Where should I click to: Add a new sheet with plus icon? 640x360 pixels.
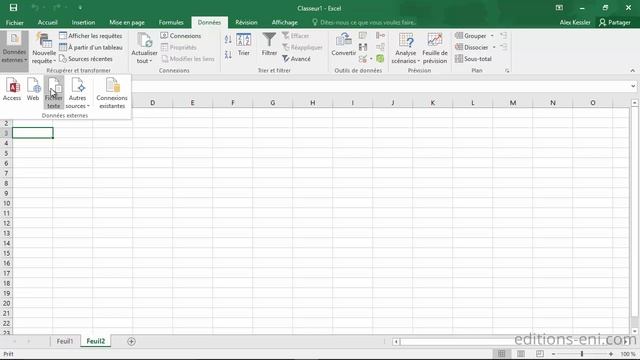click(x=131, y=342)
